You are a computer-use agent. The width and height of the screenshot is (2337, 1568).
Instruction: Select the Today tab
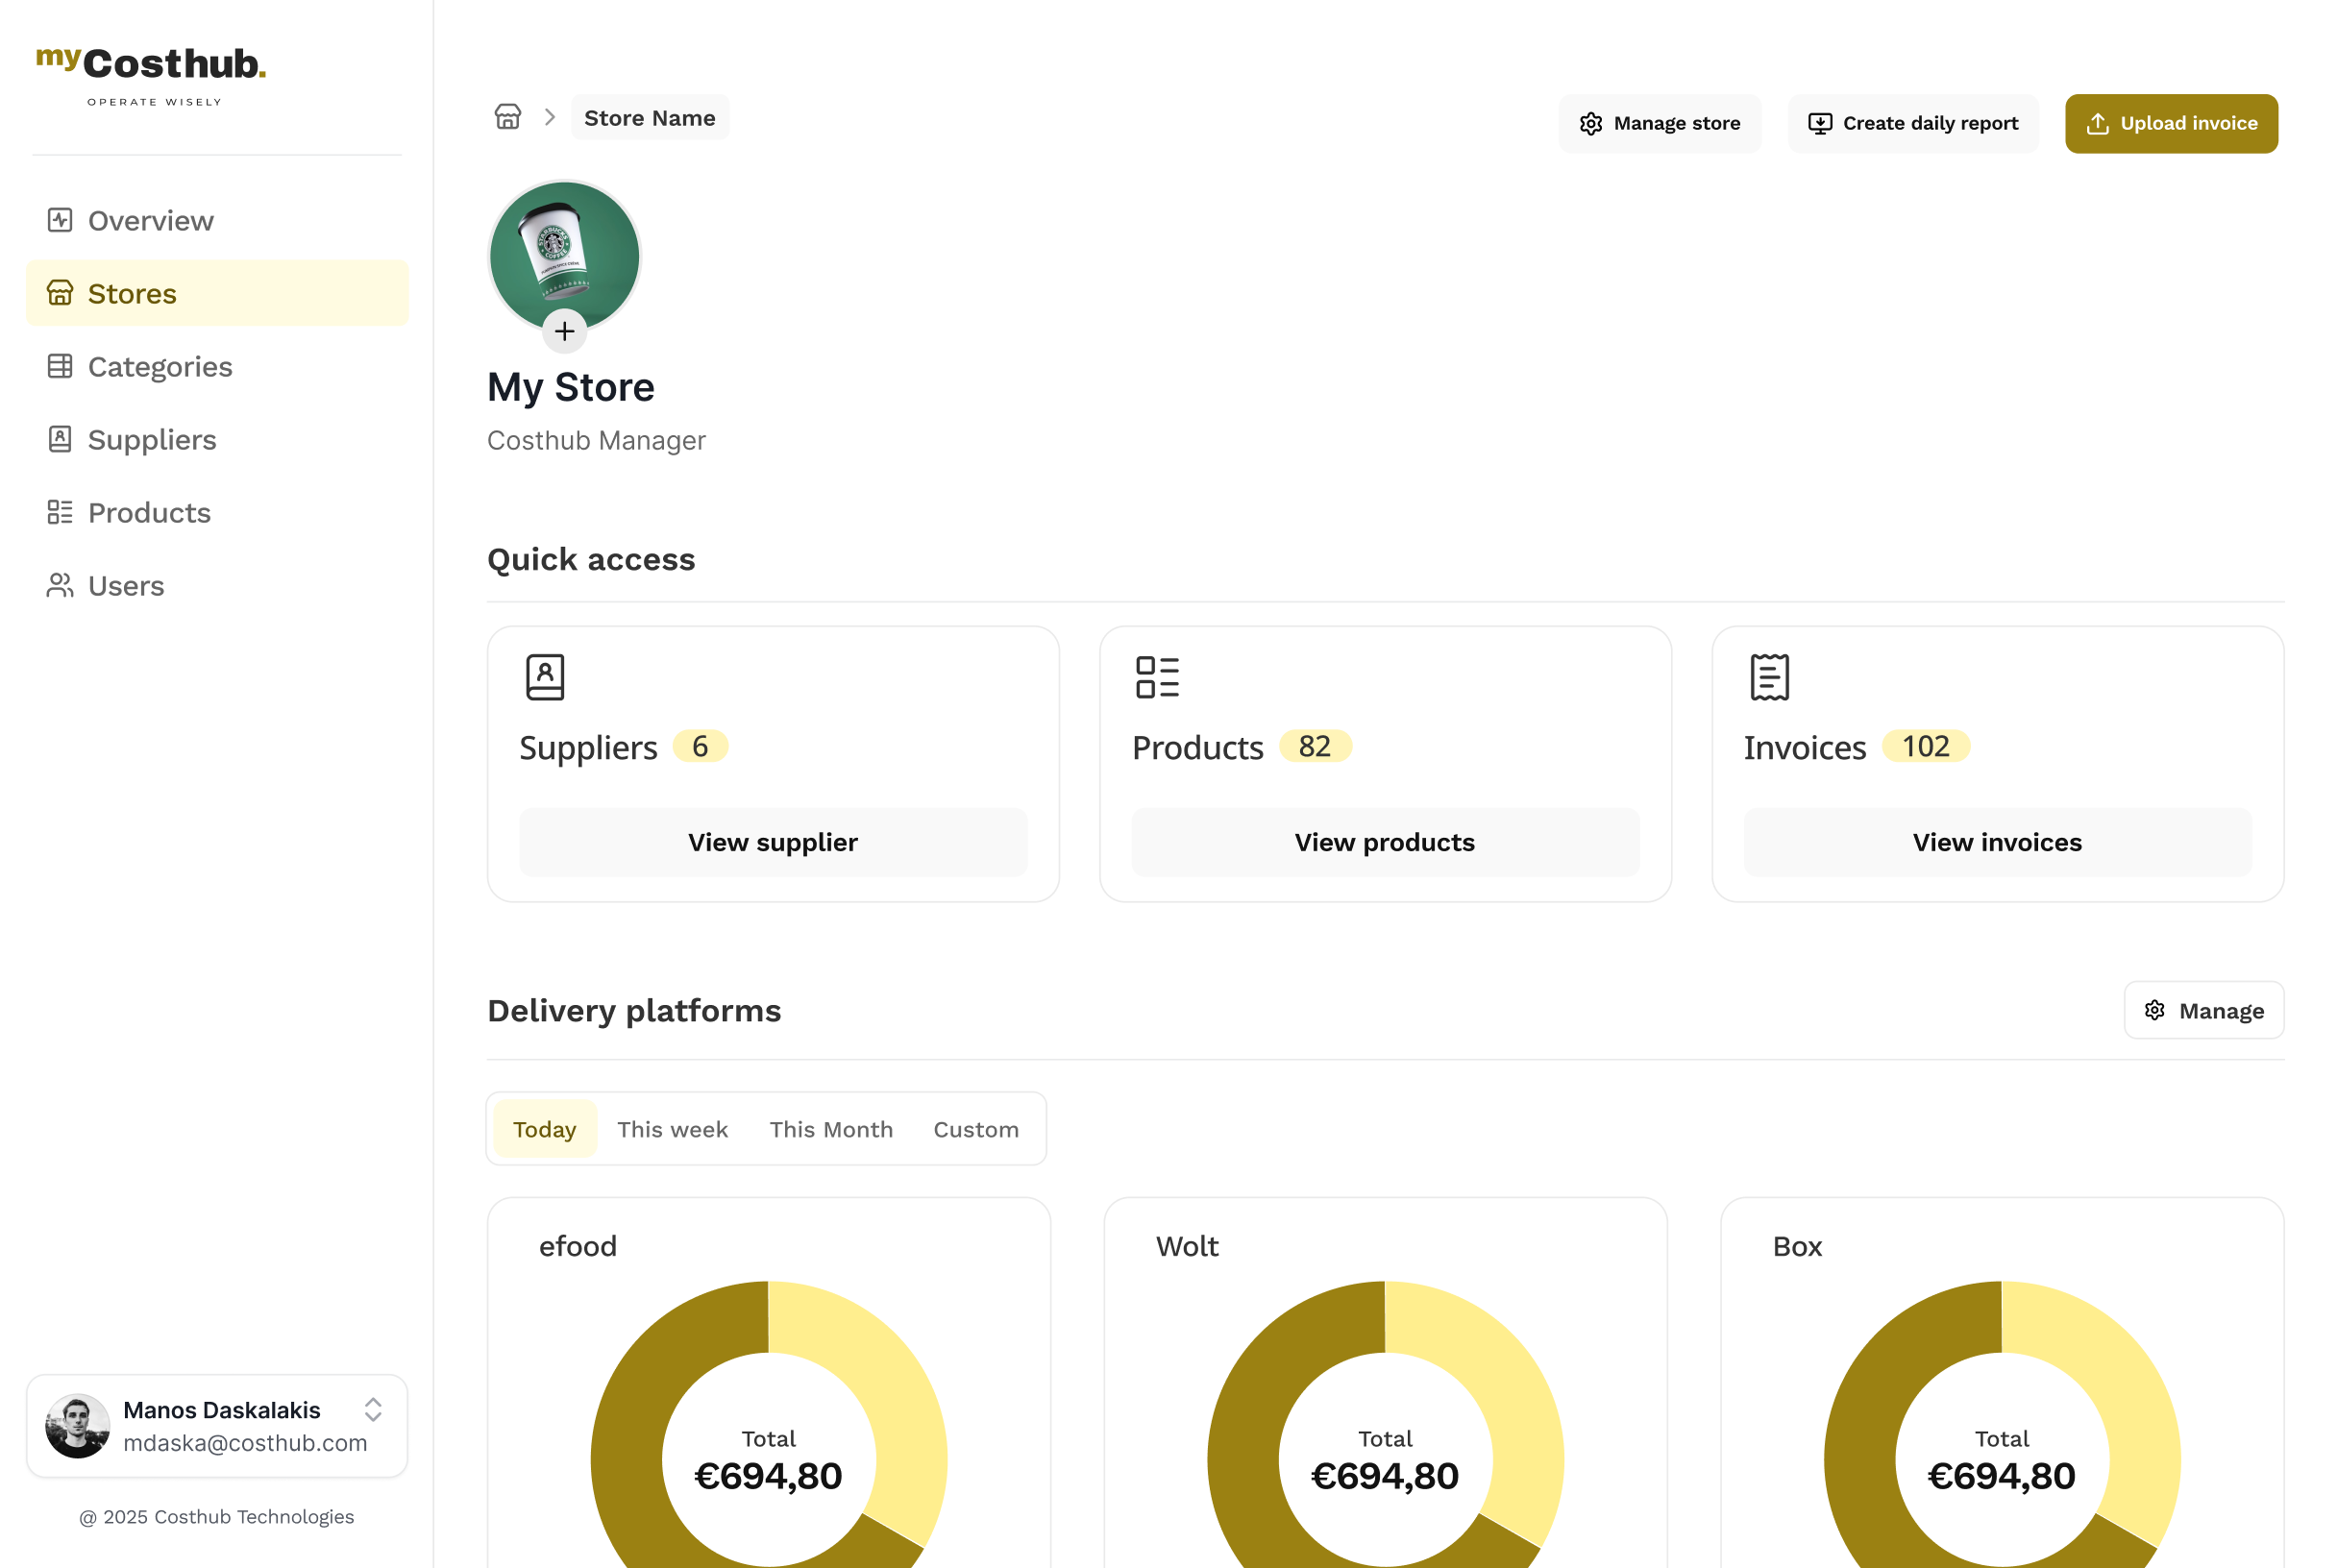coord(544,1128)
